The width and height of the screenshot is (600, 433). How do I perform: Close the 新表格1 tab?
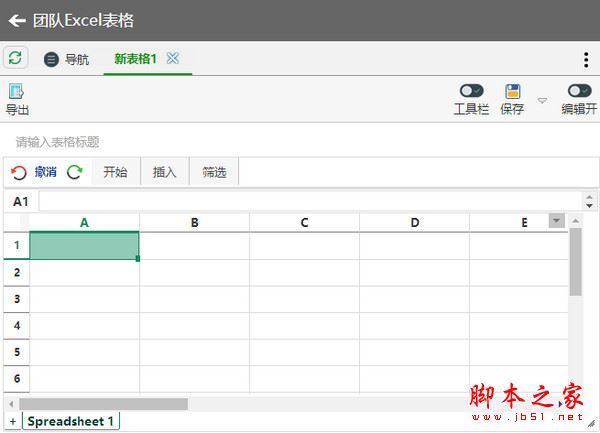173,59
